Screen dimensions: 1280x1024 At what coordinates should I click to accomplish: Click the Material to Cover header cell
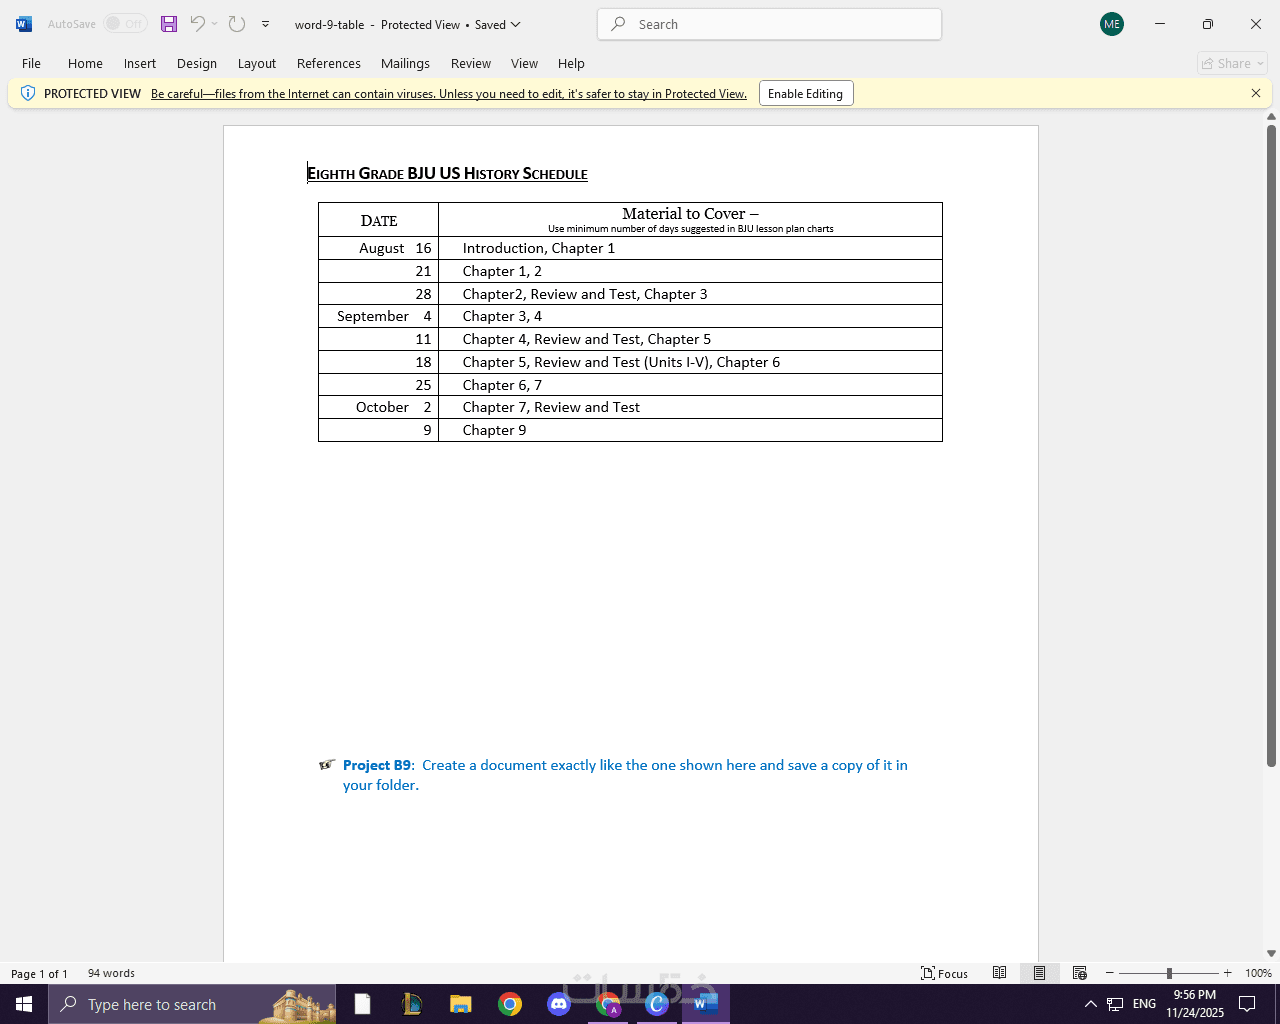690,220
